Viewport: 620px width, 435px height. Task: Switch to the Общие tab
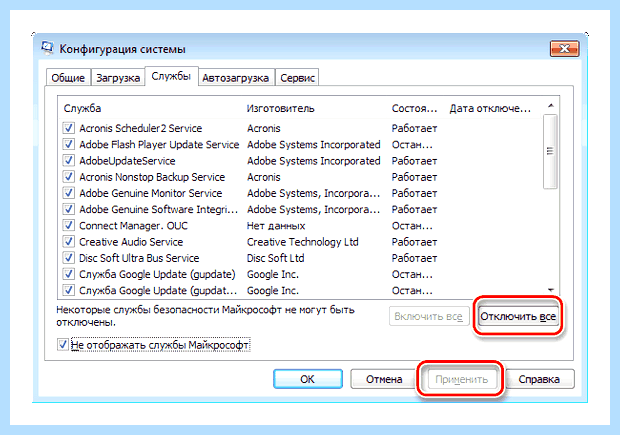tap(68, 78)
